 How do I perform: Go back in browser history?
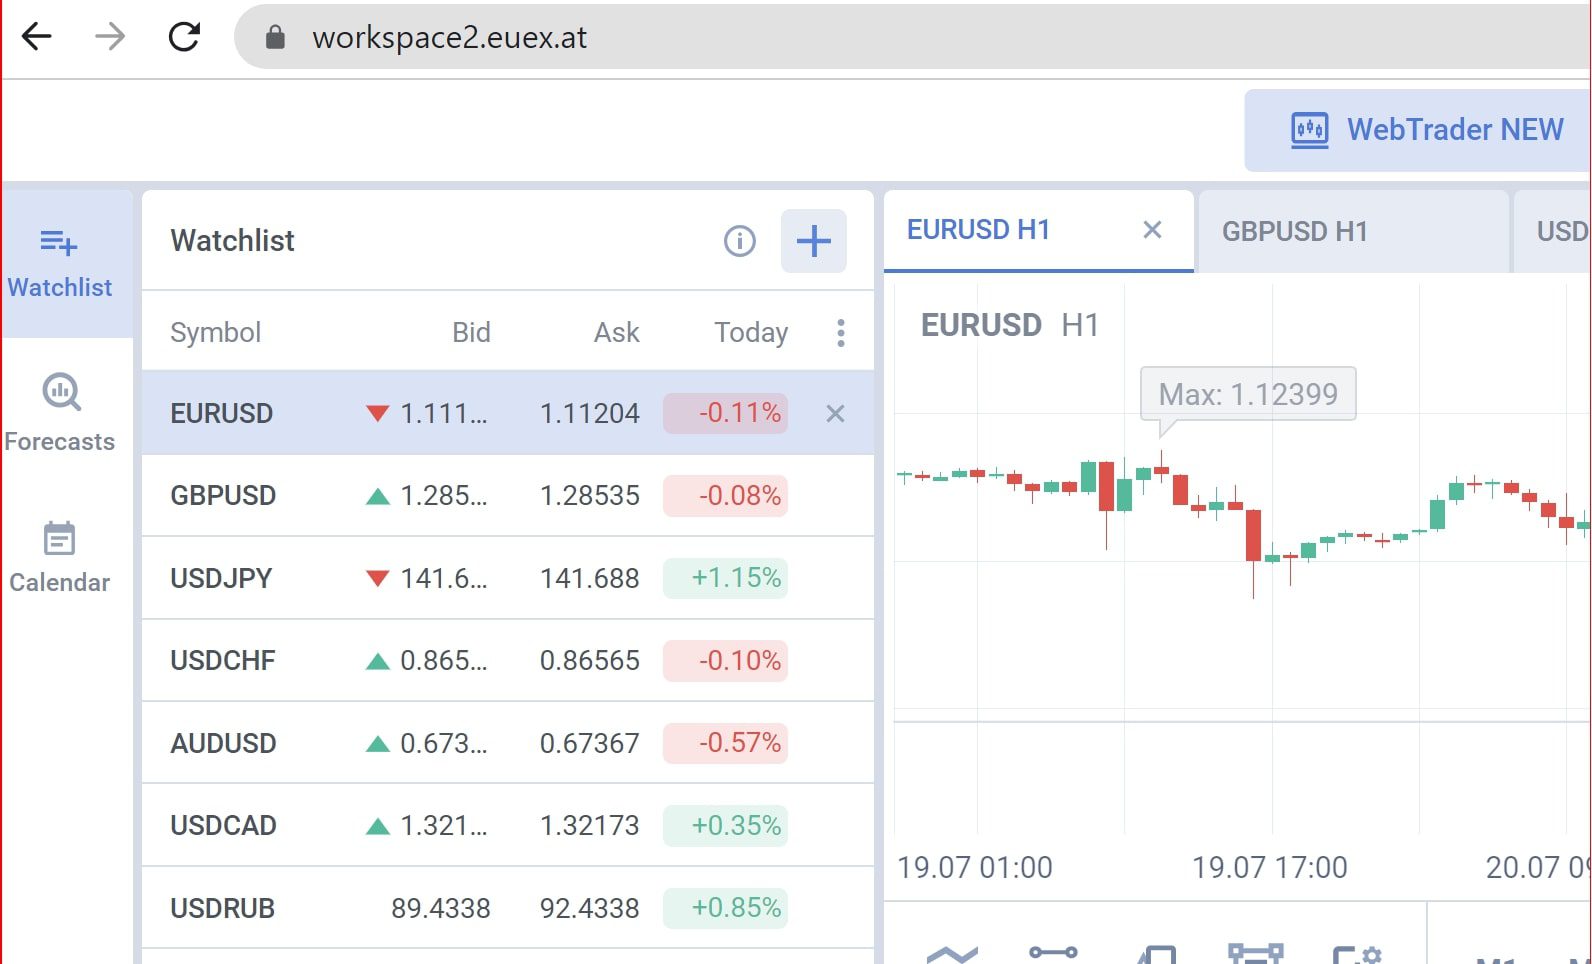[37, 37]
